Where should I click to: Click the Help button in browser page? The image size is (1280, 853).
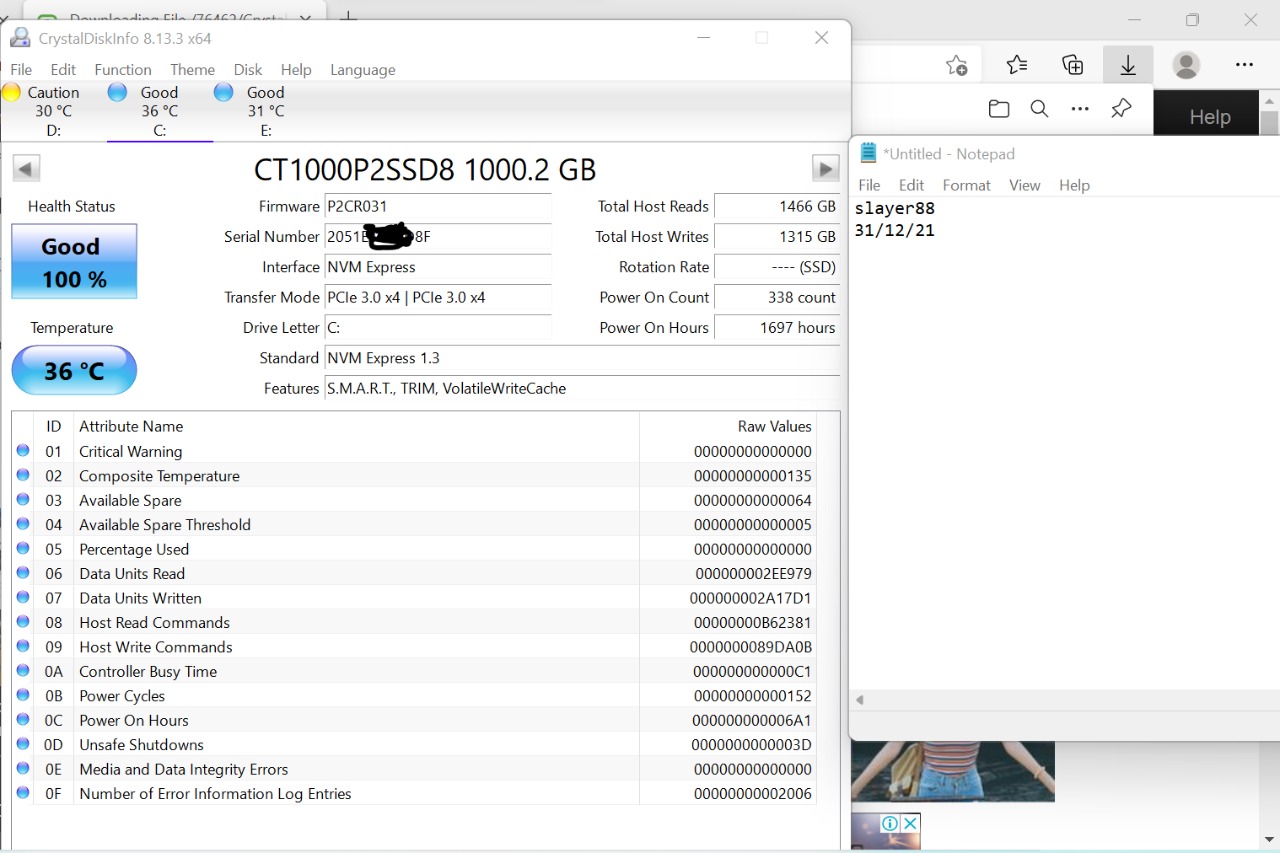point(1209,117)
